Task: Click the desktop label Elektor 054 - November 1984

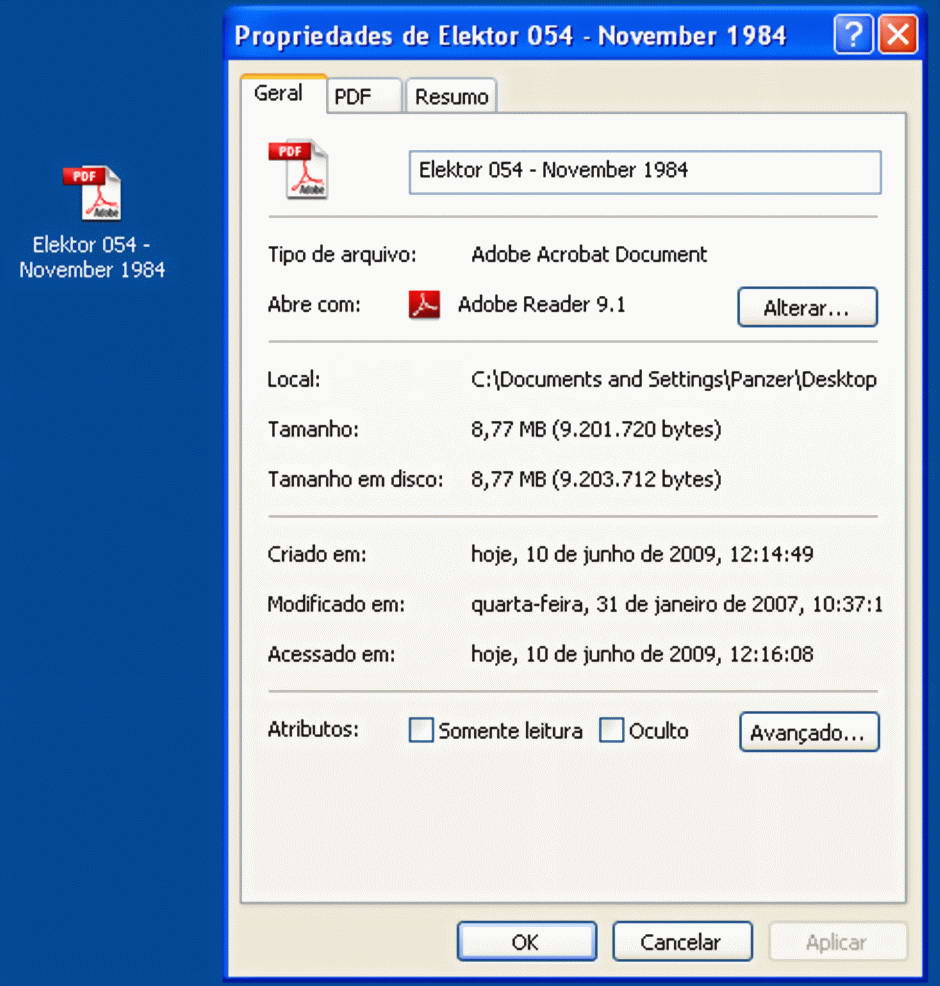Action: (x=92, y=257)
